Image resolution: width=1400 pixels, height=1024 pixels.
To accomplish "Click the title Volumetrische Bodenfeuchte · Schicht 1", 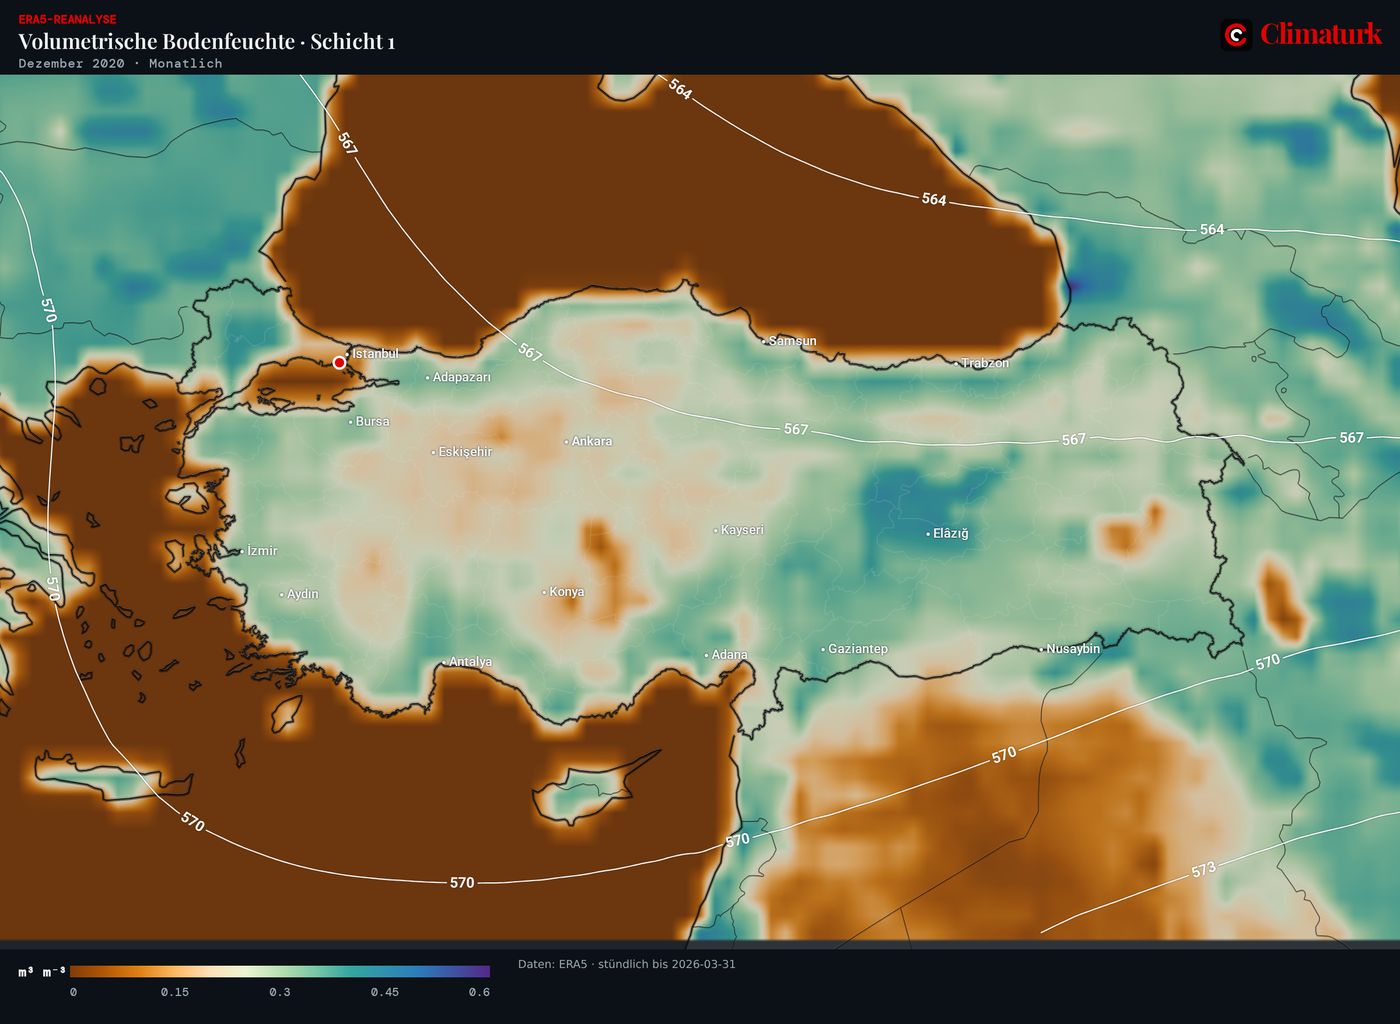I will [x=206, y=41].
